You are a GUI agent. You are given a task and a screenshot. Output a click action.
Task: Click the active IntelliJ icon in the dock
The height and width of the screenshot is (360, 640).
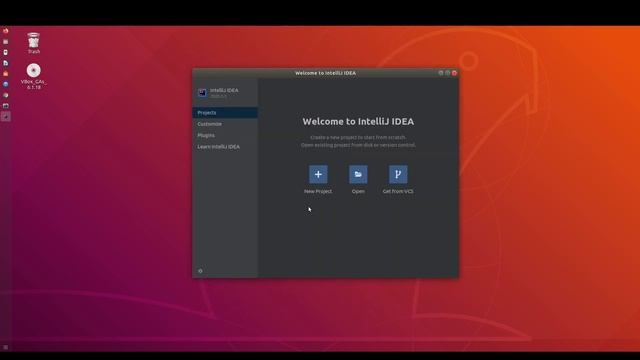(x=6, y=116)
